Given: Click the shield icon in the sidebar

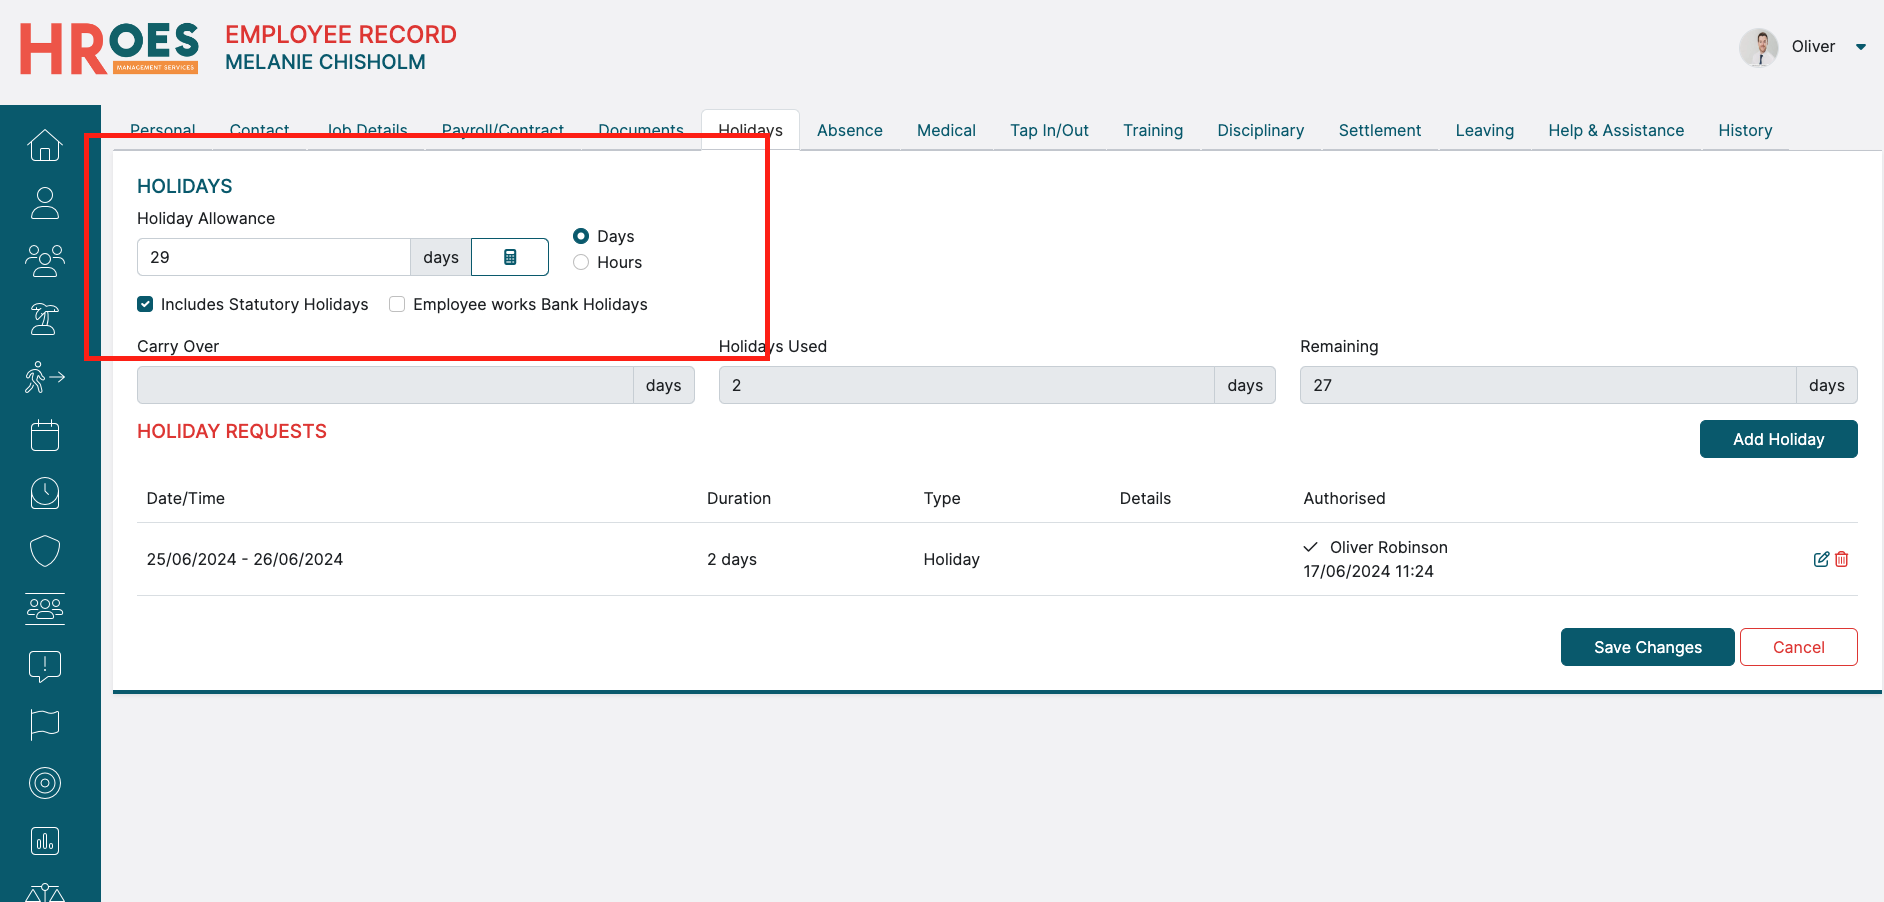Looking at the screenshot, I should click(x=45, y=551).
